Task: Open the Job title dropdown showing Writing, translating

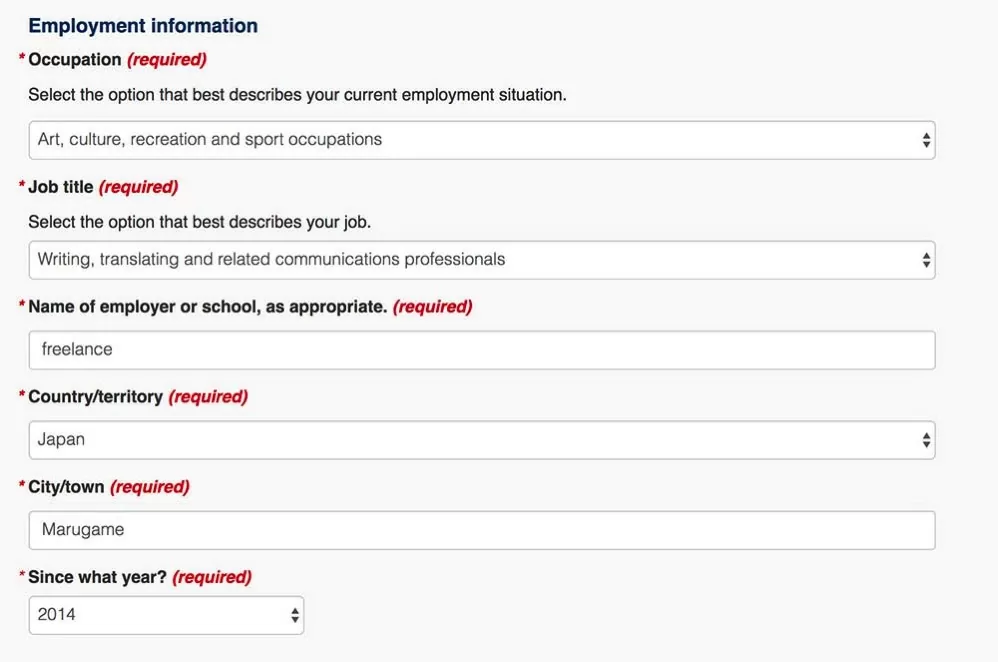Action: click(482, 260)
